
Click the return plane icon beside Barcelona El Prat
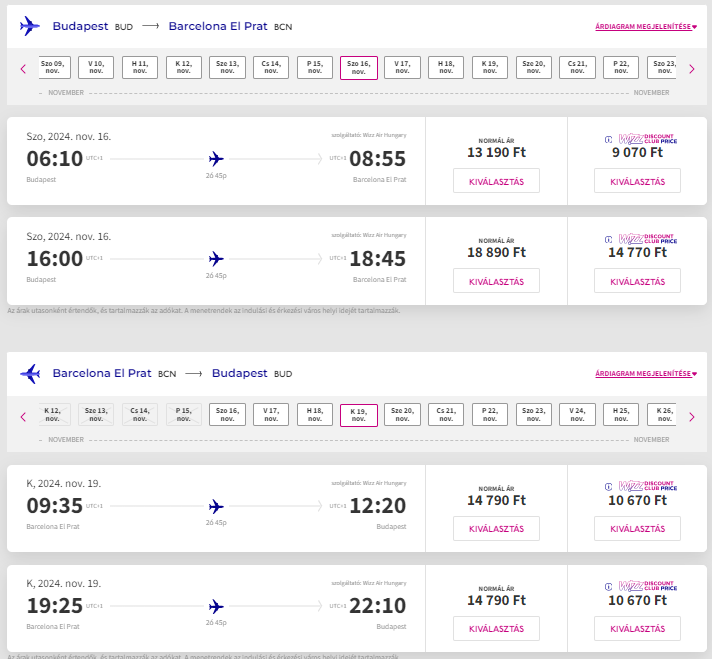click(x=30, y=374)
